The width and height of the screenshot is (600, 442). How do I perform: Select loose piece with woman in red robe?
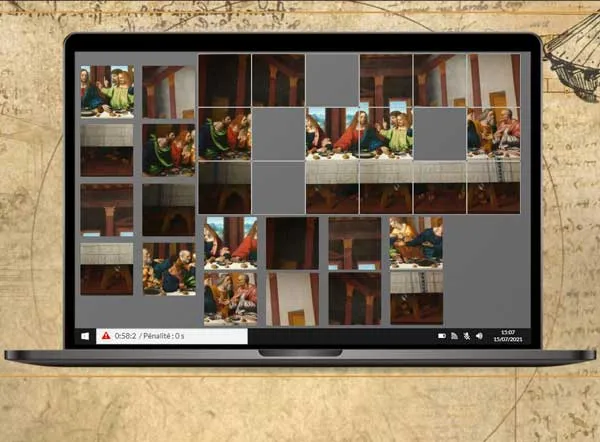(x=230, y=243)
